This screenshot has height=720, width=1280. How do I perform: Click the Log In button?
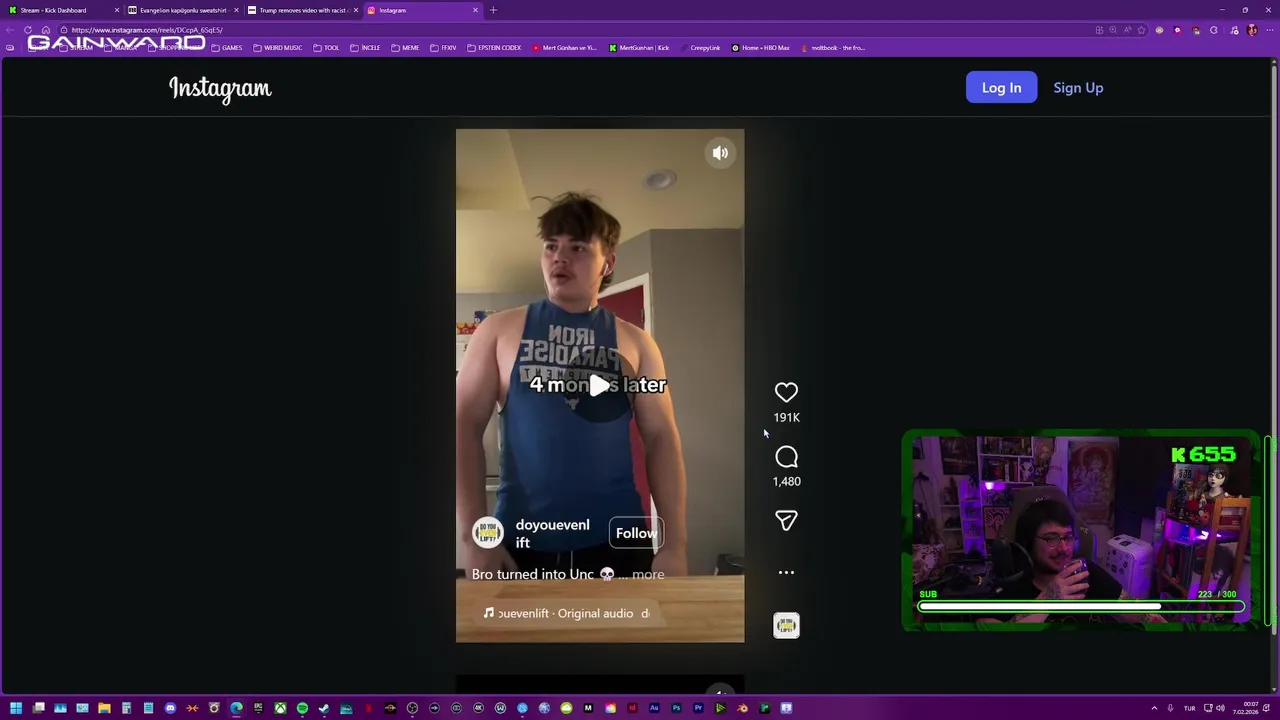click(1001, 88)
